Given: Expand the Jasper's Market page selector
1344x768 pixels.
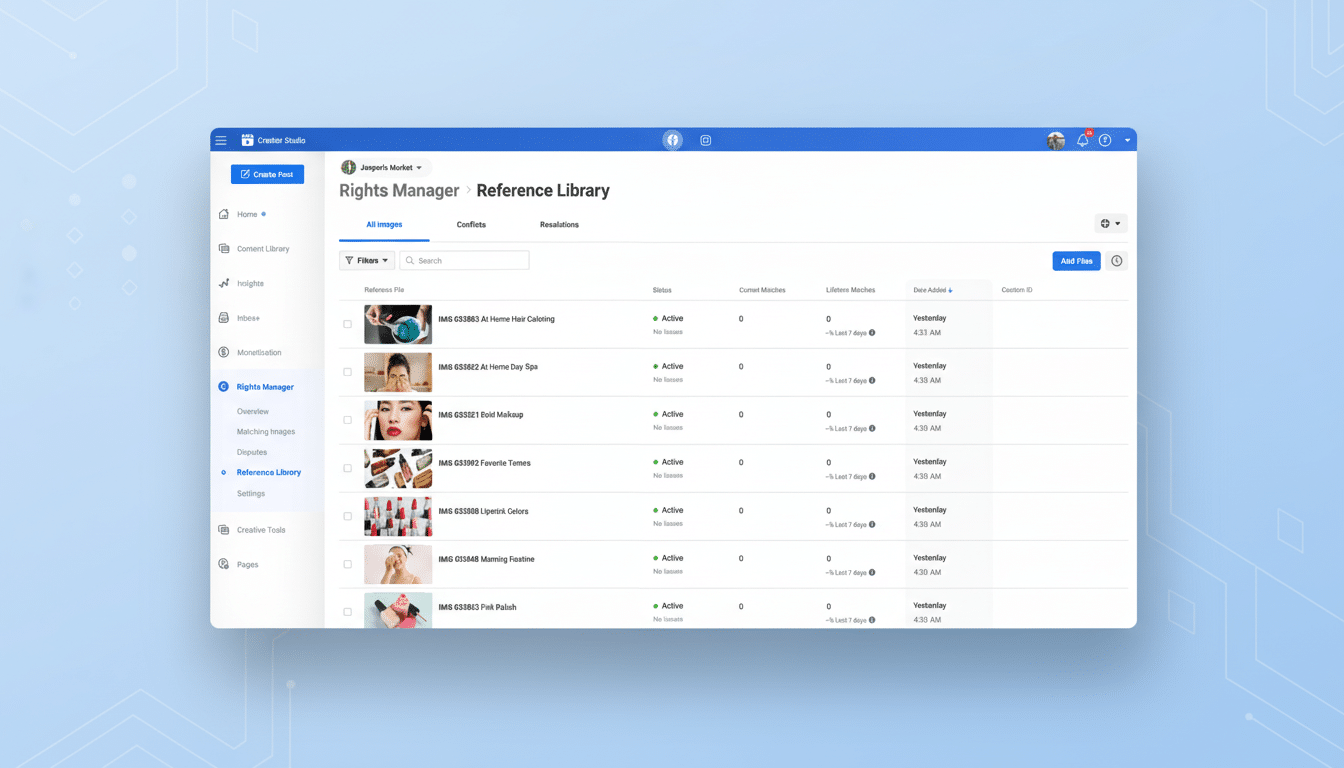Looking at the screenshot, I should pyautogui.click(x=383, y=167).
